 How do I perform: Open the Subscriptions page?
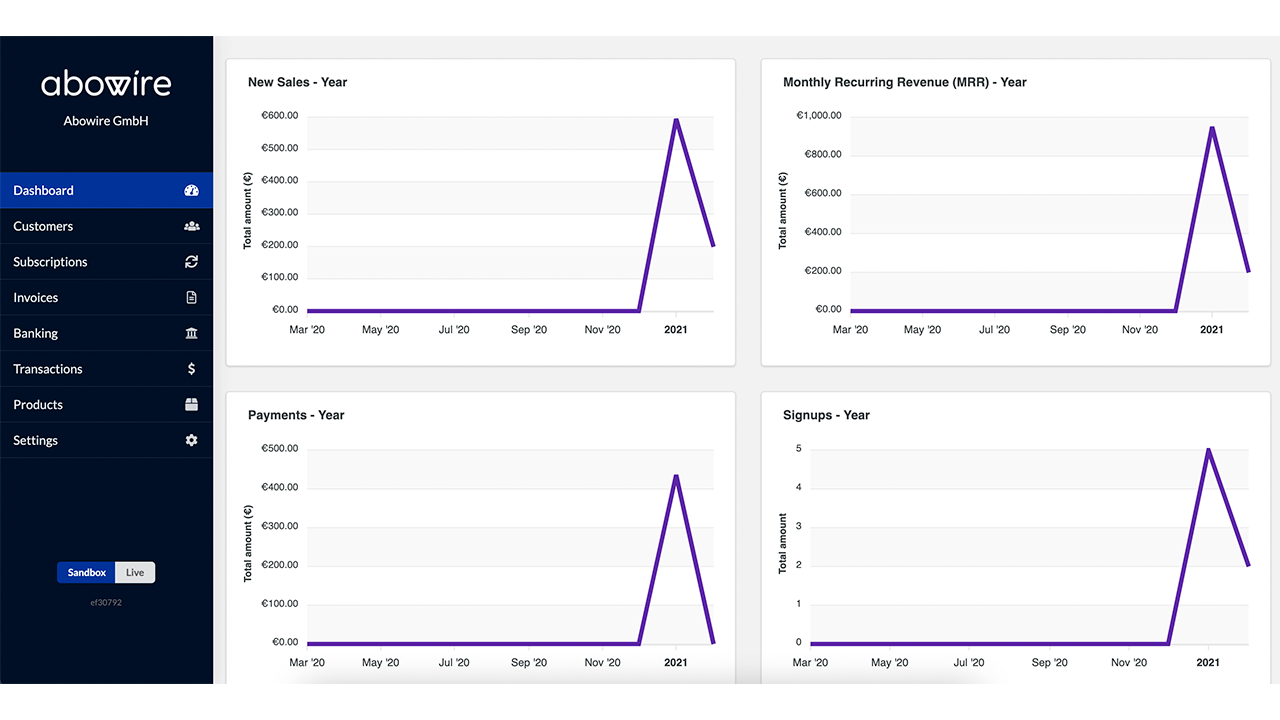(50, 262)
